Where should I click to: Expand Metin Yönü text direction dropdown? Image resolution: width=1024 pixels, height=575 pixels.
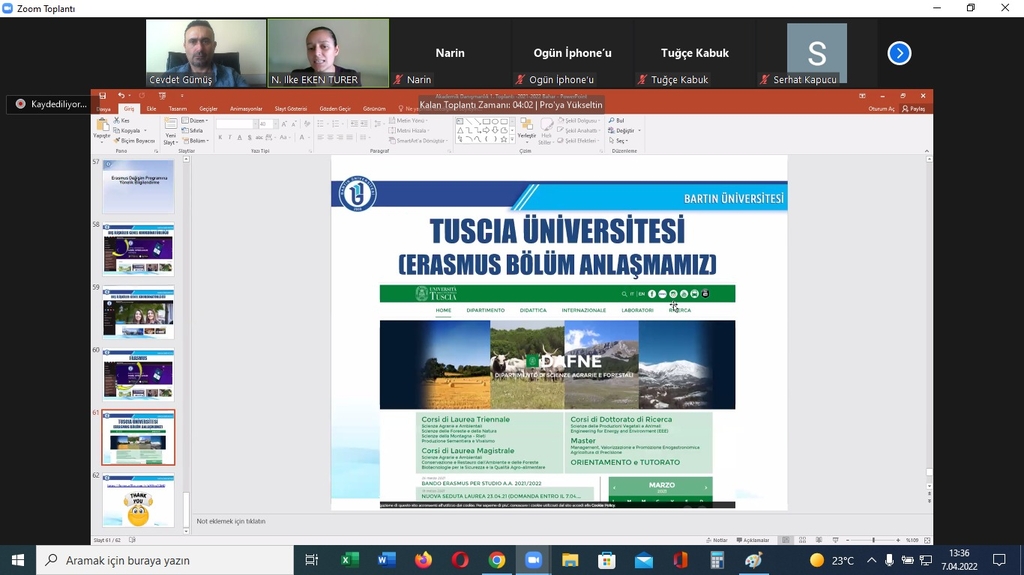(408, 120)
